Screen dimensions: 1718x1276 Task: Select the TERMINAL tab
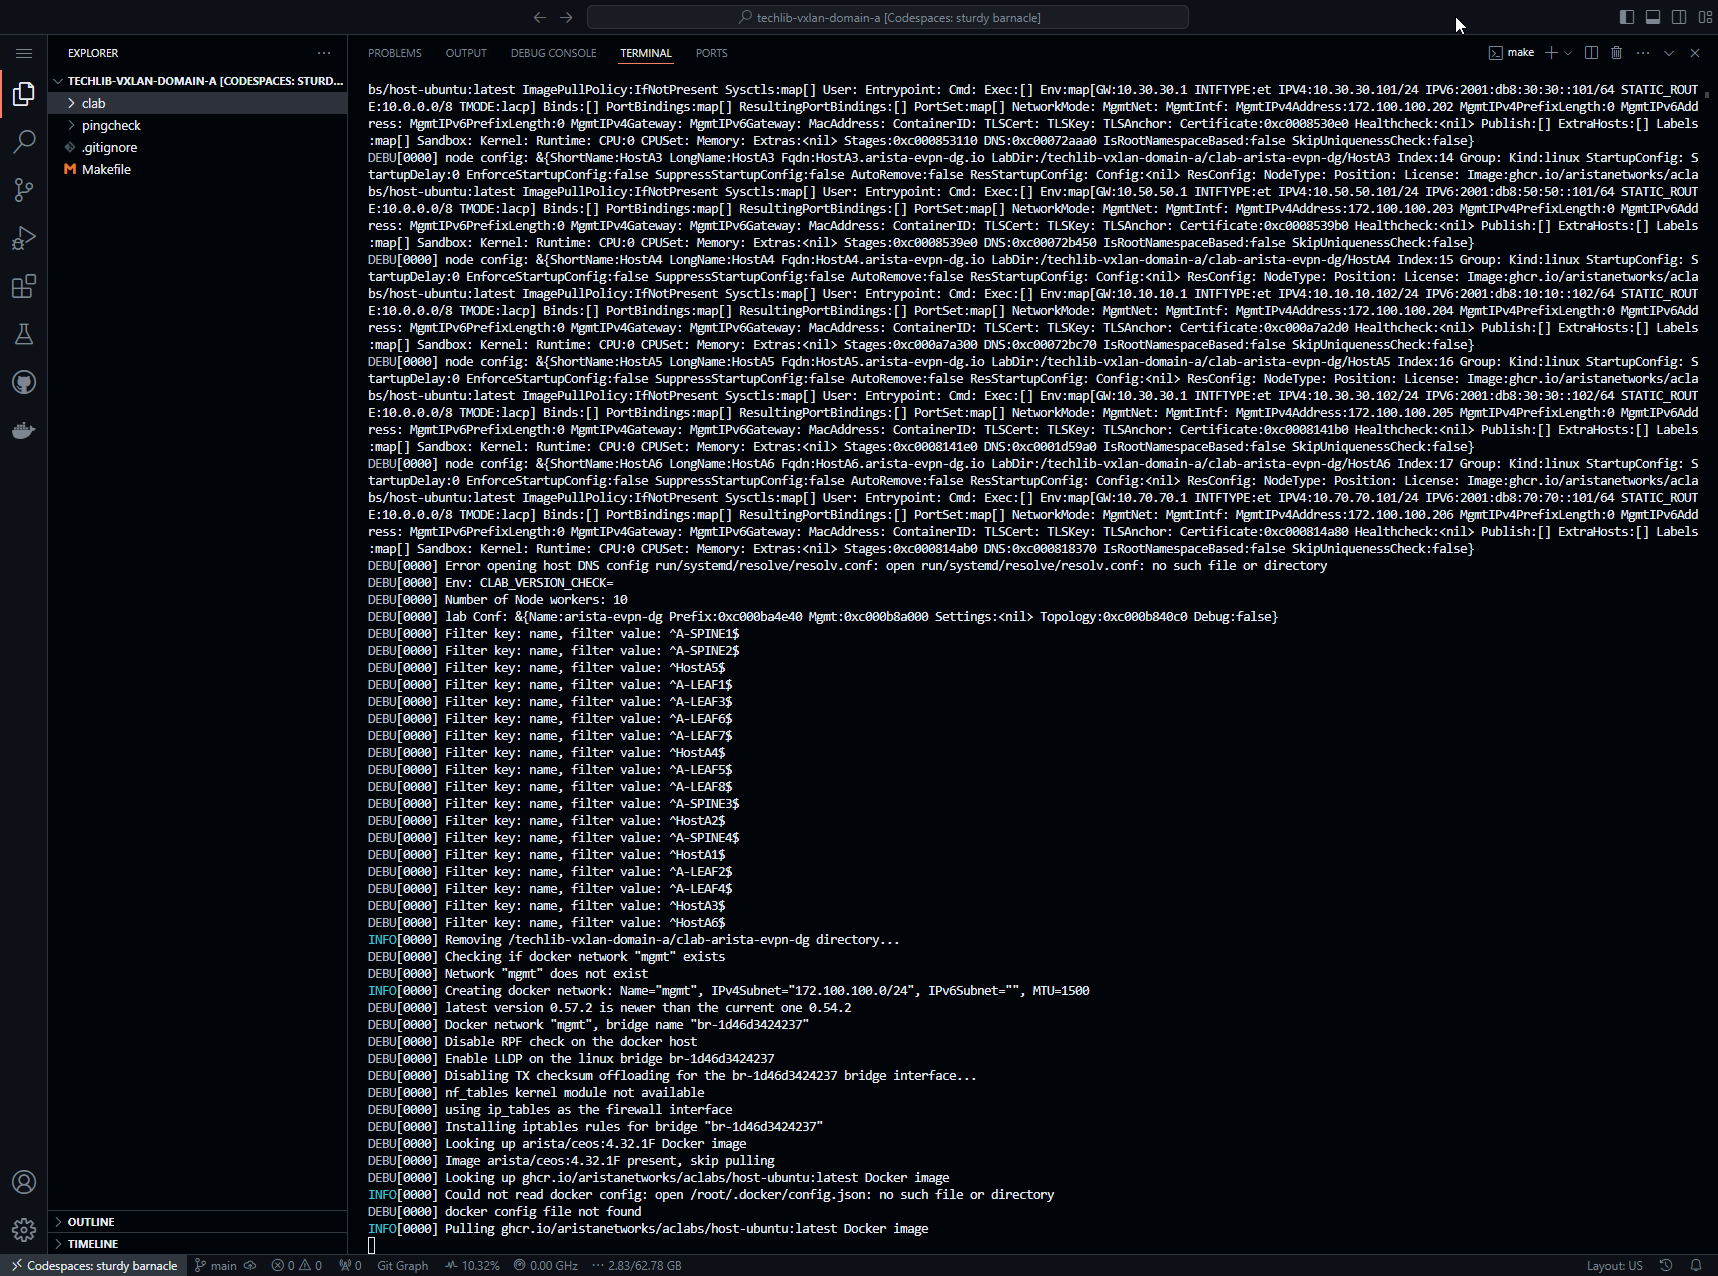[645, 53]
